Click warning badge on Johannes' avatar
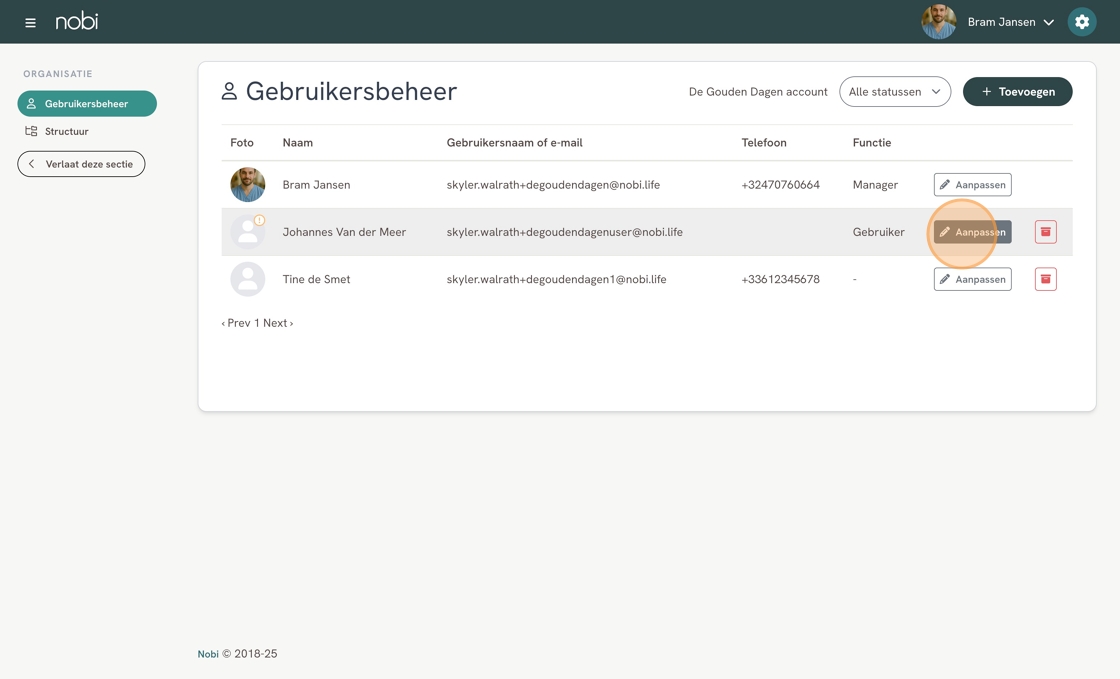 pos(260,220)
